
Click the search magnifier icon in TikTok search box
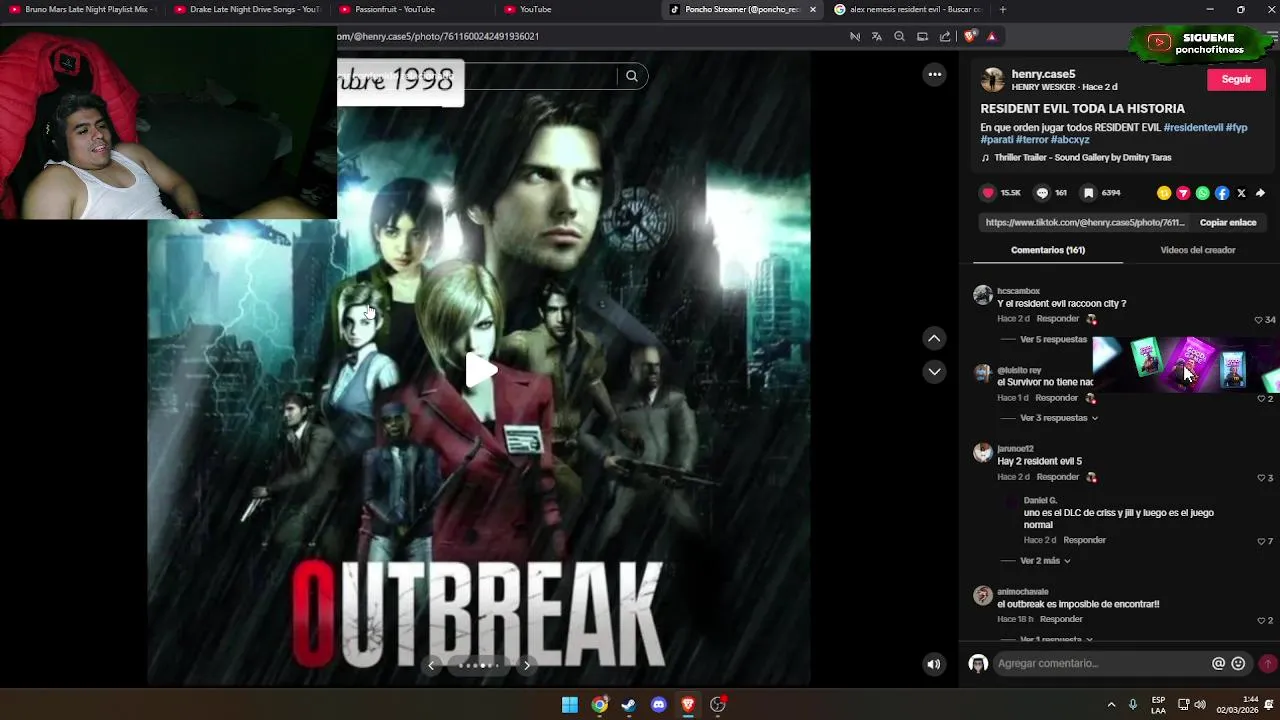[631, 76]
